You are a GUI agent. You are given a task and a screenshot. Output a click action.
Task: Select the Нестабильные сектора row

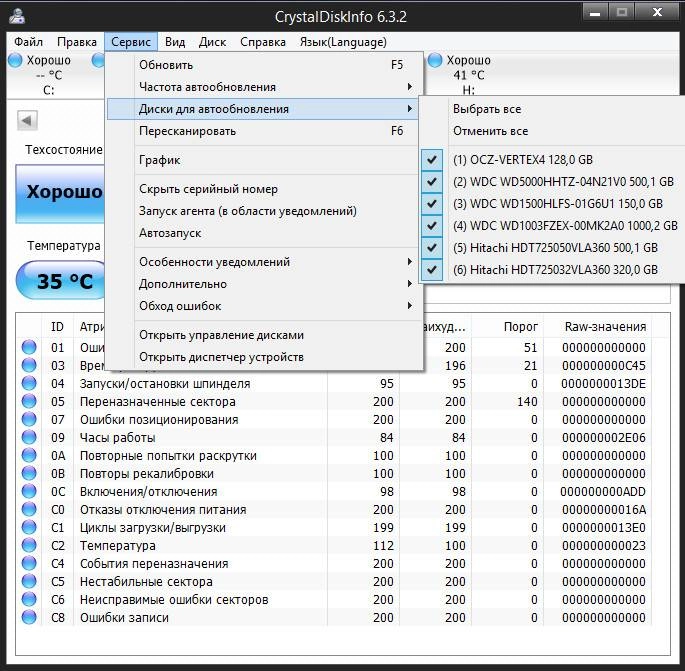[334, 581]
